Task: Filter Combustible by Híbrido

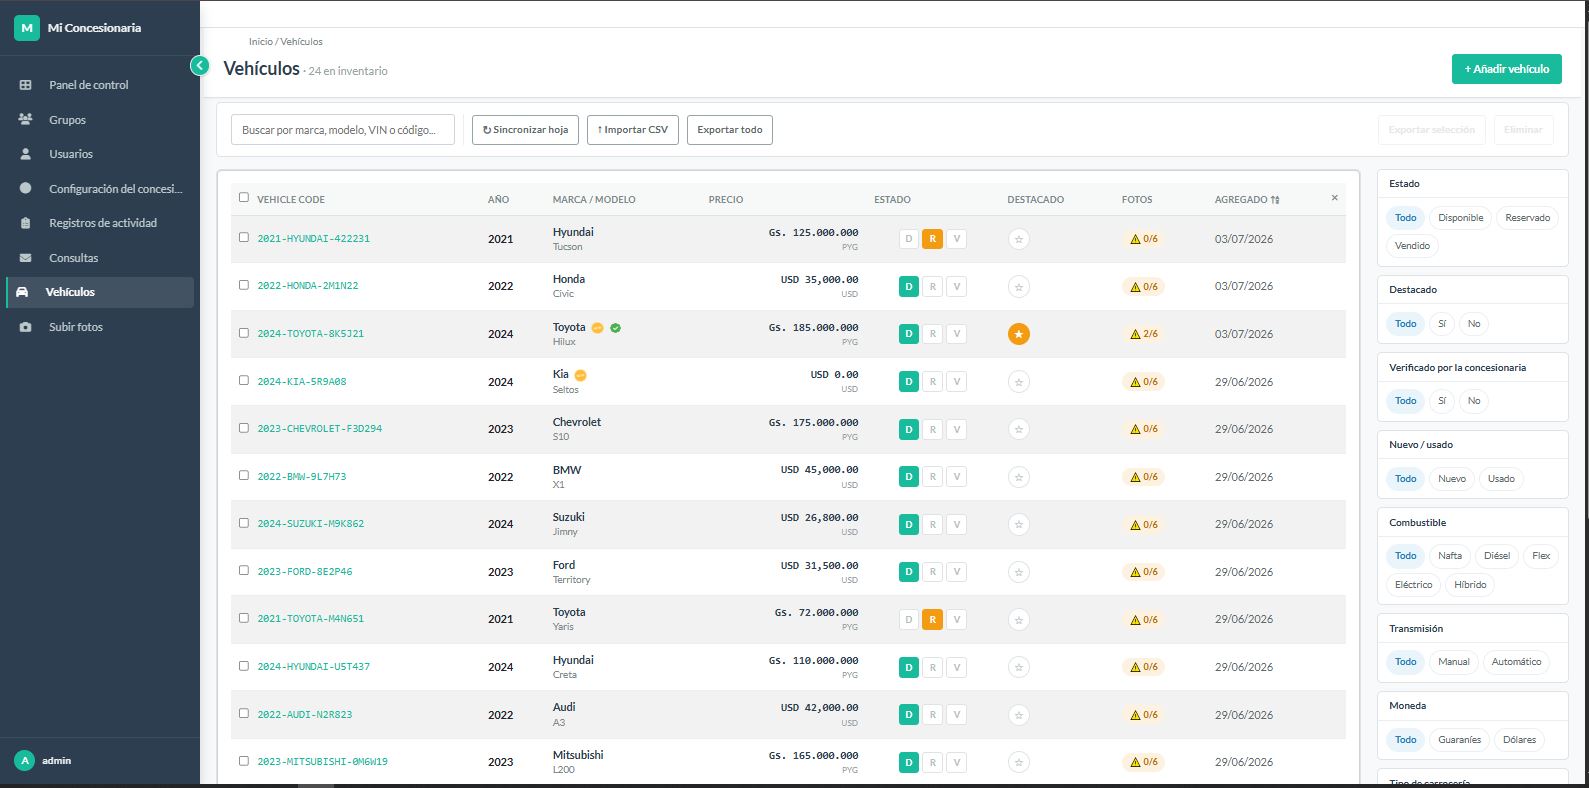Action: (x=1470, y=585)
